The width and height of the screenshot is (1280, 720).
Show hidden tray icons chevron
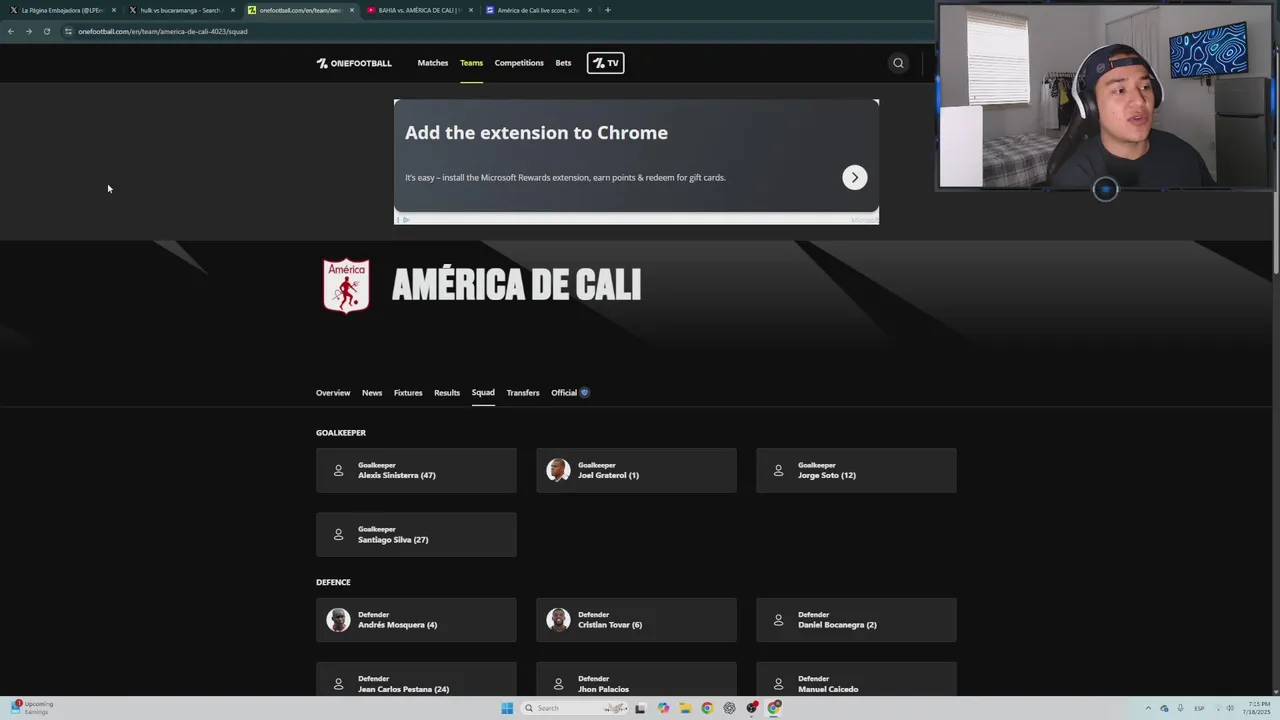pos(1148,708)
